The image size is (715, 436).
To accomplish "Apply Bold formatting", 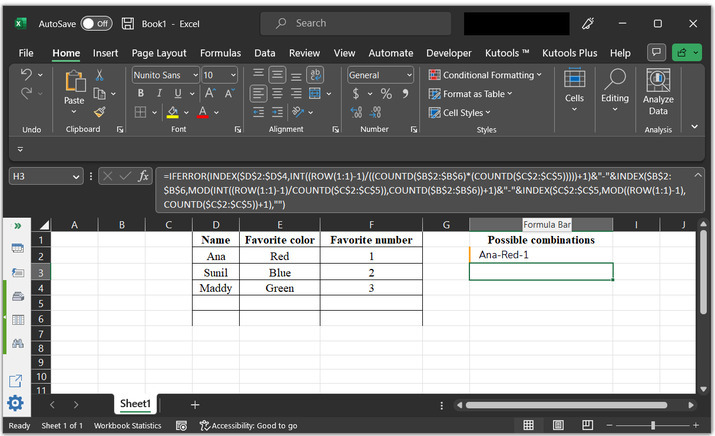I will coord(140,94).
